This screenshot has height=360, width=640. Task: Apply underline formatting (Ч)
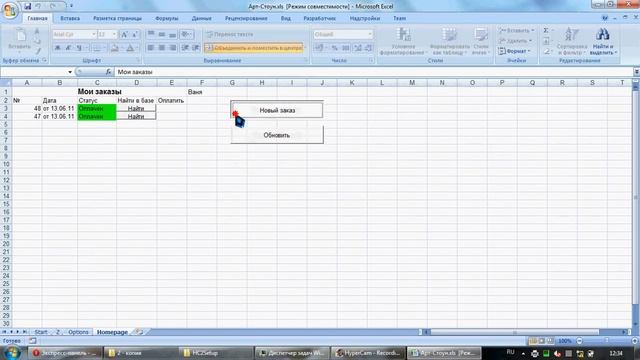79,48
